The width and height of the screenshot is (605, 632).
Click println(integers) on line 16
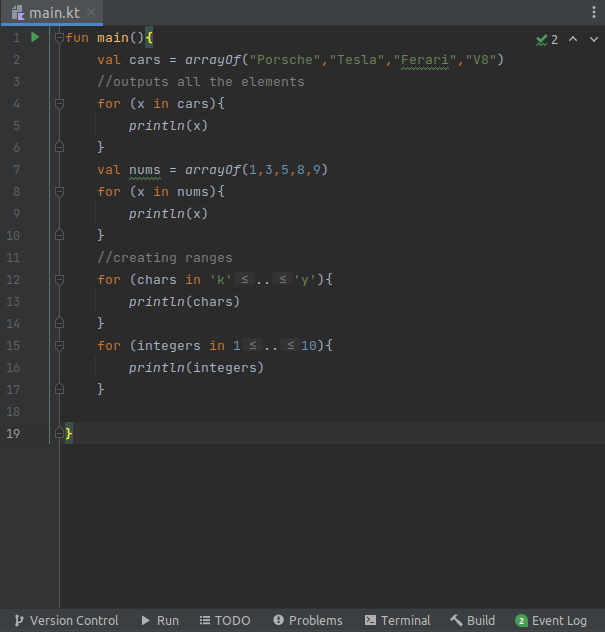coord(196,368)
